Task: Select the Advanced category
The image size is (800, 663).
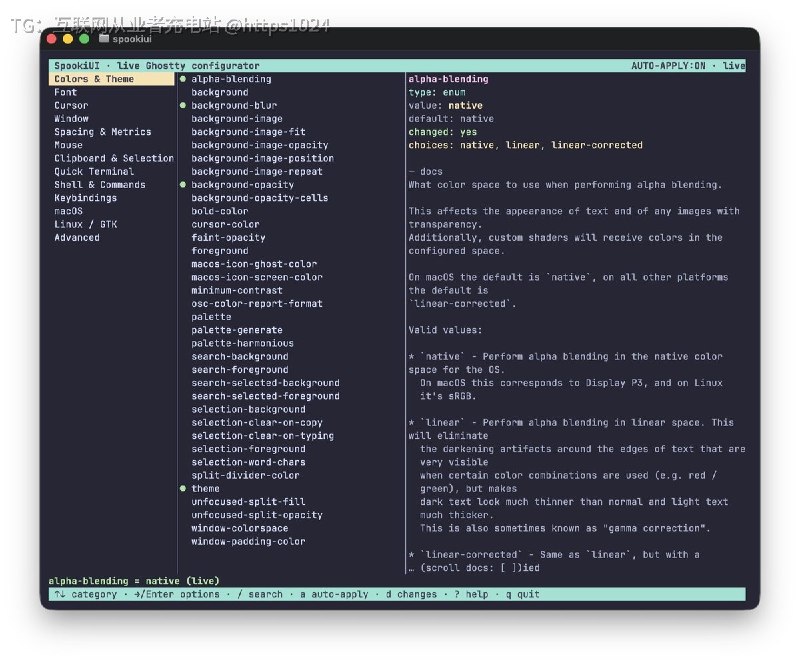Action: [77, 238]
